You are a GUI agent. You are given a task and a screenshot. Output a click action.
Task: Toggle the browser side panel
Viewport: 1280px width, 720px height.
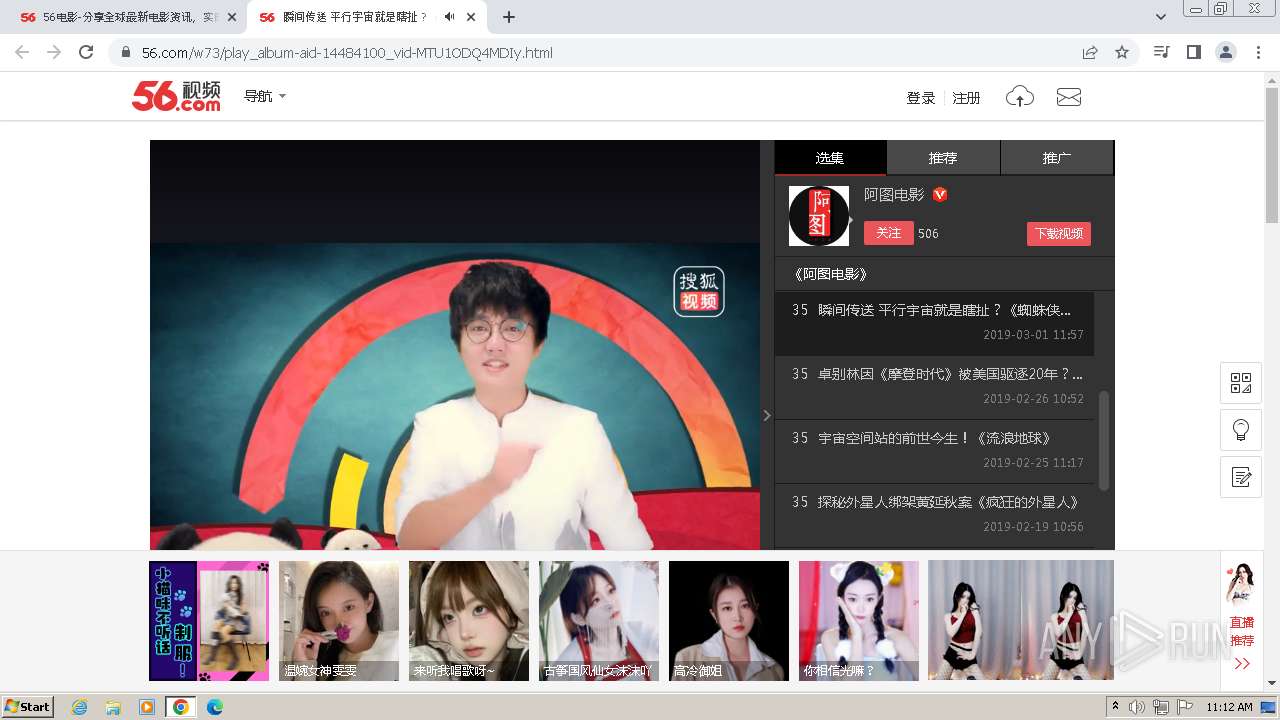(x=1193, y=52)
